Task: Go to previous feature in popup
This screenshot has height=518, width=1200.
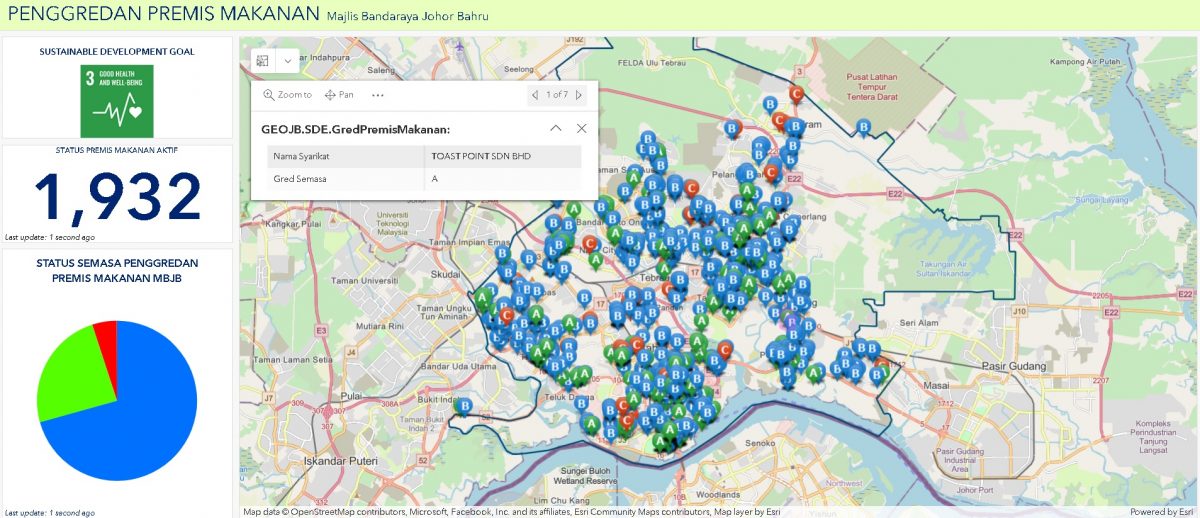Action: coord(535,95)
